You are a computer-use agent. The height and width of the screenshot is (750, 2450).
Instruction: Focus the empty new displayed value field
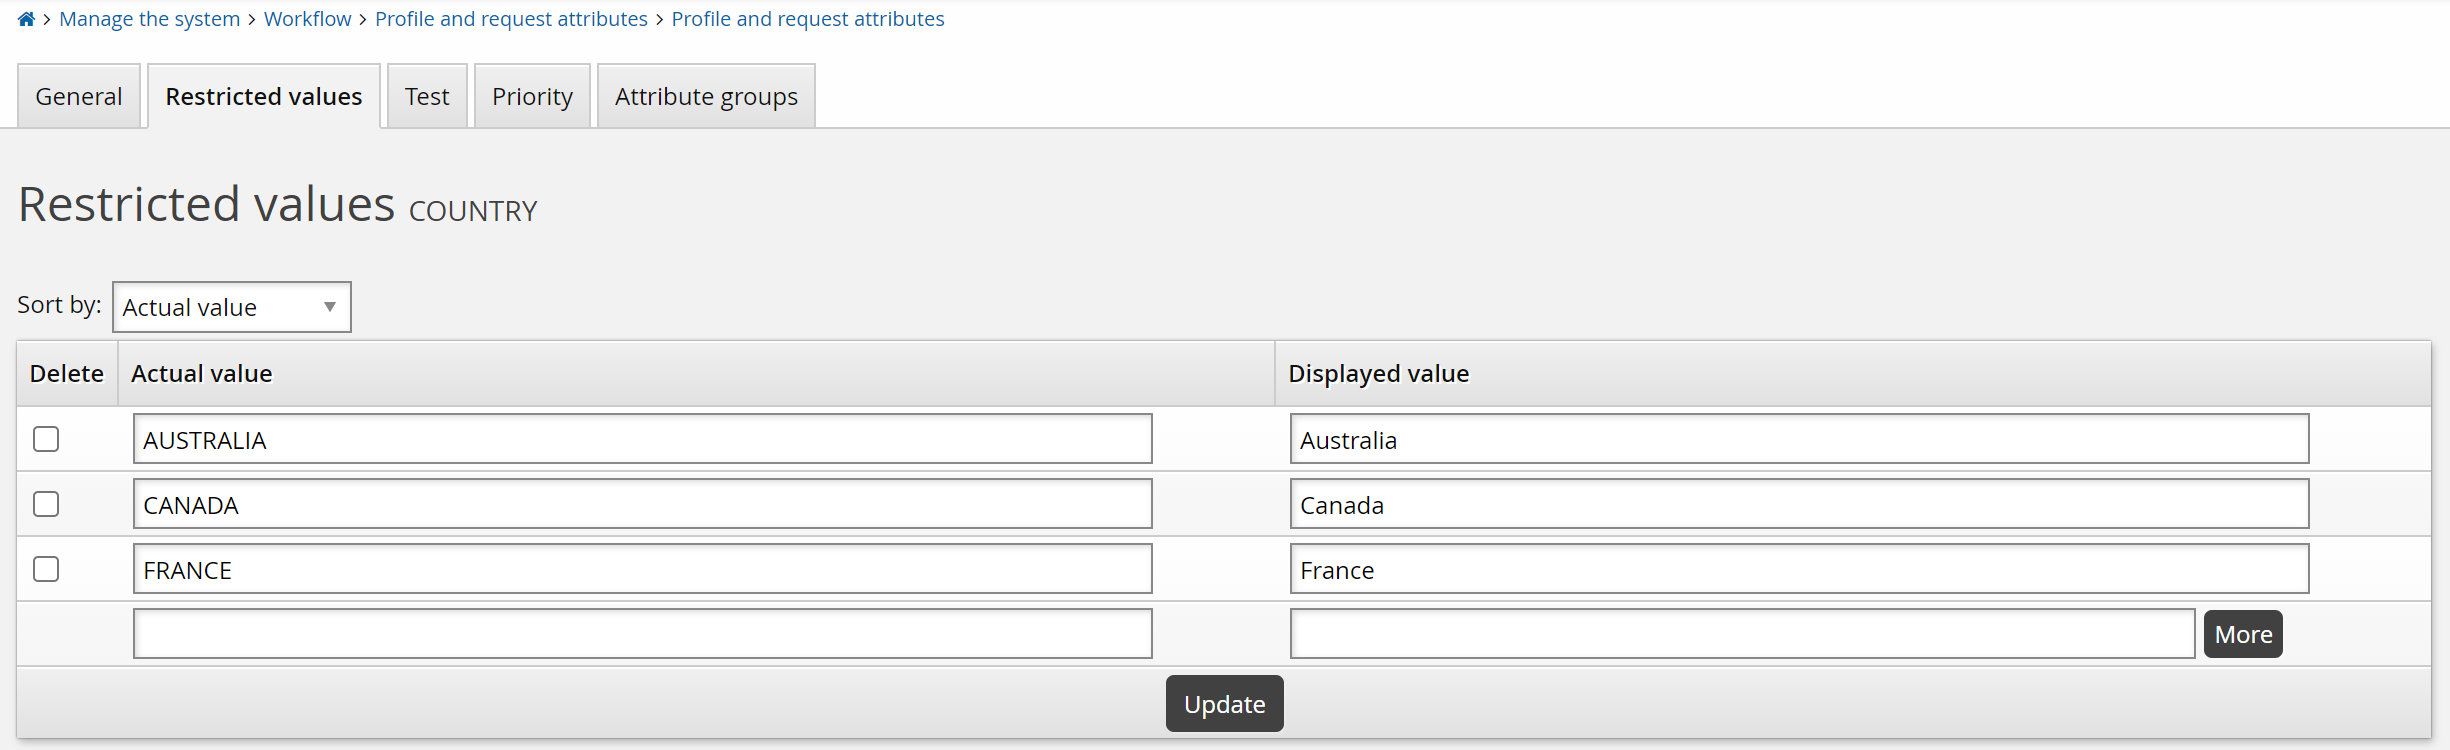click(1741, 634)
